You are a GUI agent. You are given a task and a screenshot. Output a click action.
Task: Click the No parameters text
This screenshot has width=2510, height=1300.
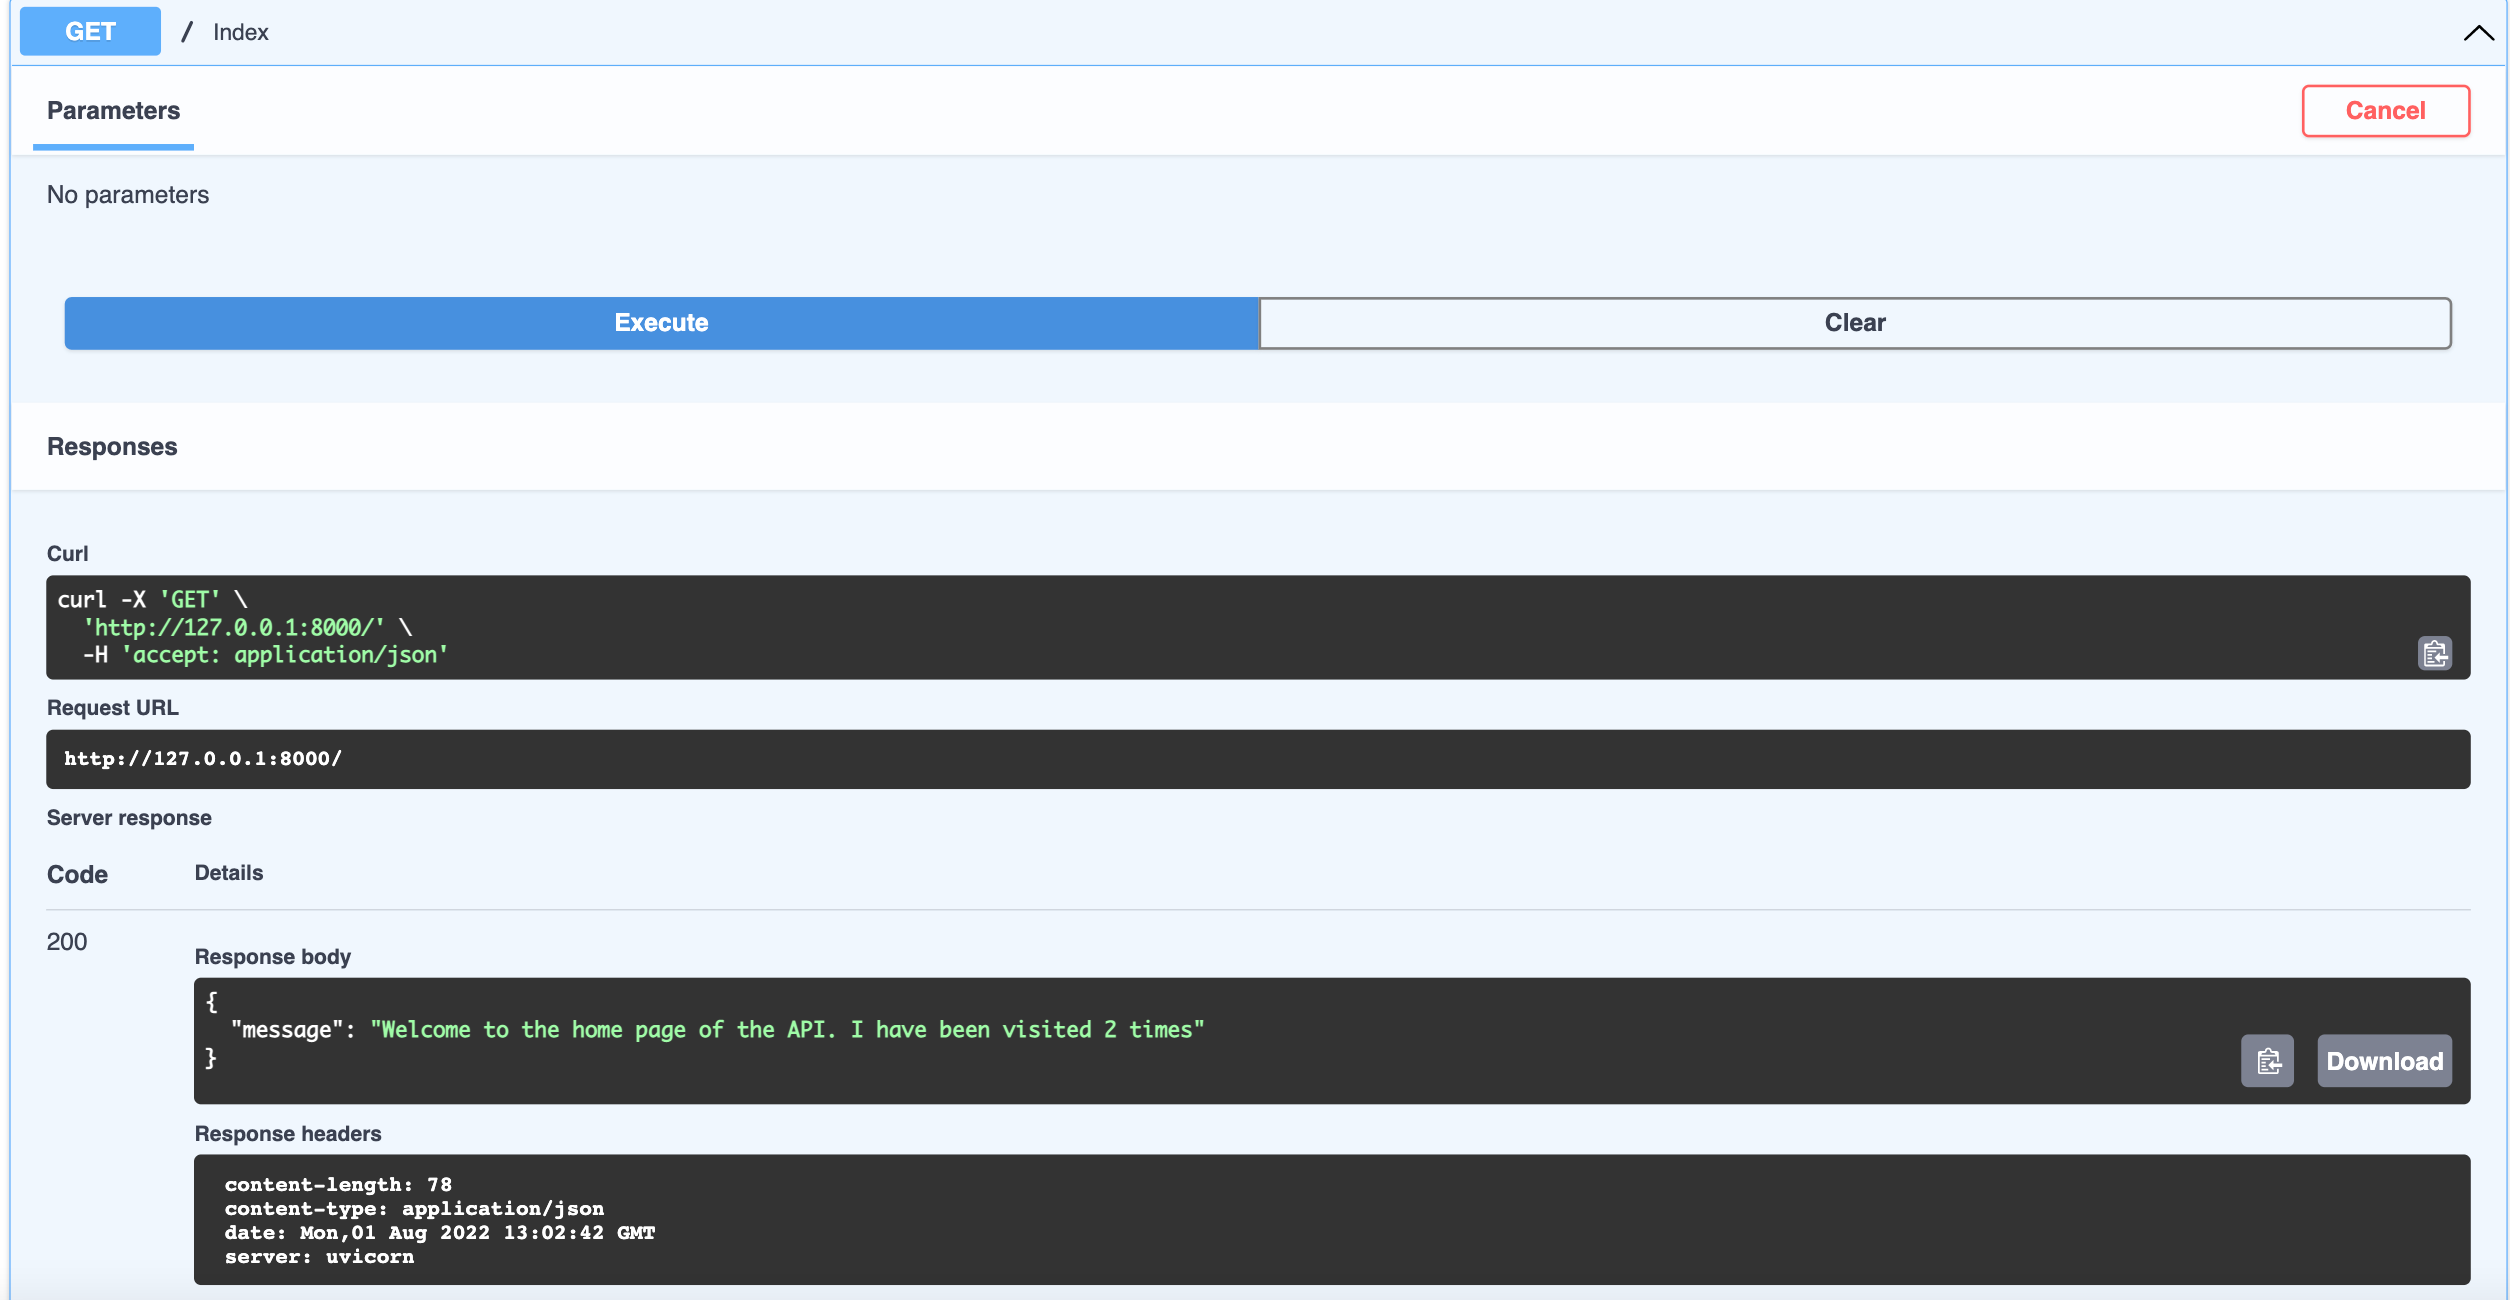pyautogui.click(x=128, y=195)
